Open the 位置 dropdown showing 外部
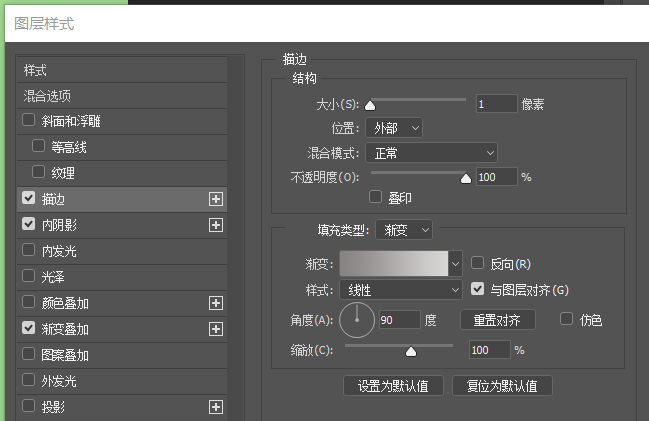This screenshot has height=421, width=649. point(394,128)
